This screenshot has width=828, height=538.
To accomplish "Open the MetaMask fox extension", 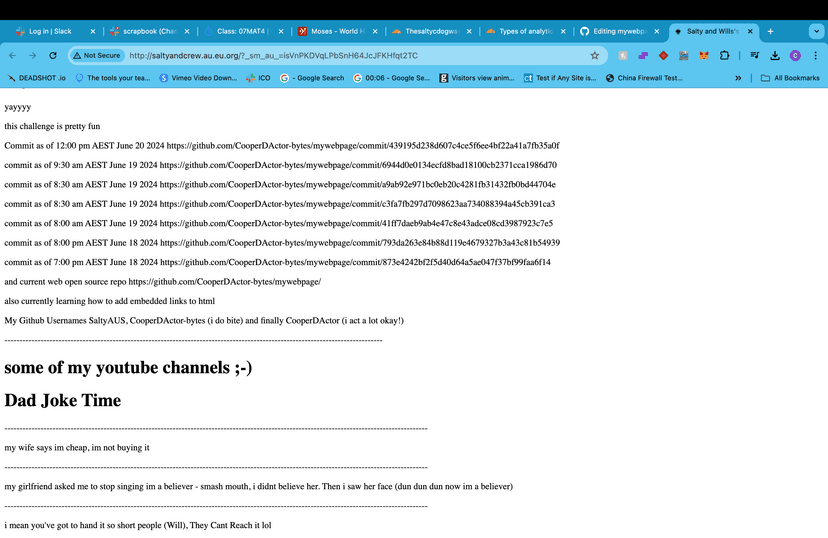I will click(x=704, y=55).
